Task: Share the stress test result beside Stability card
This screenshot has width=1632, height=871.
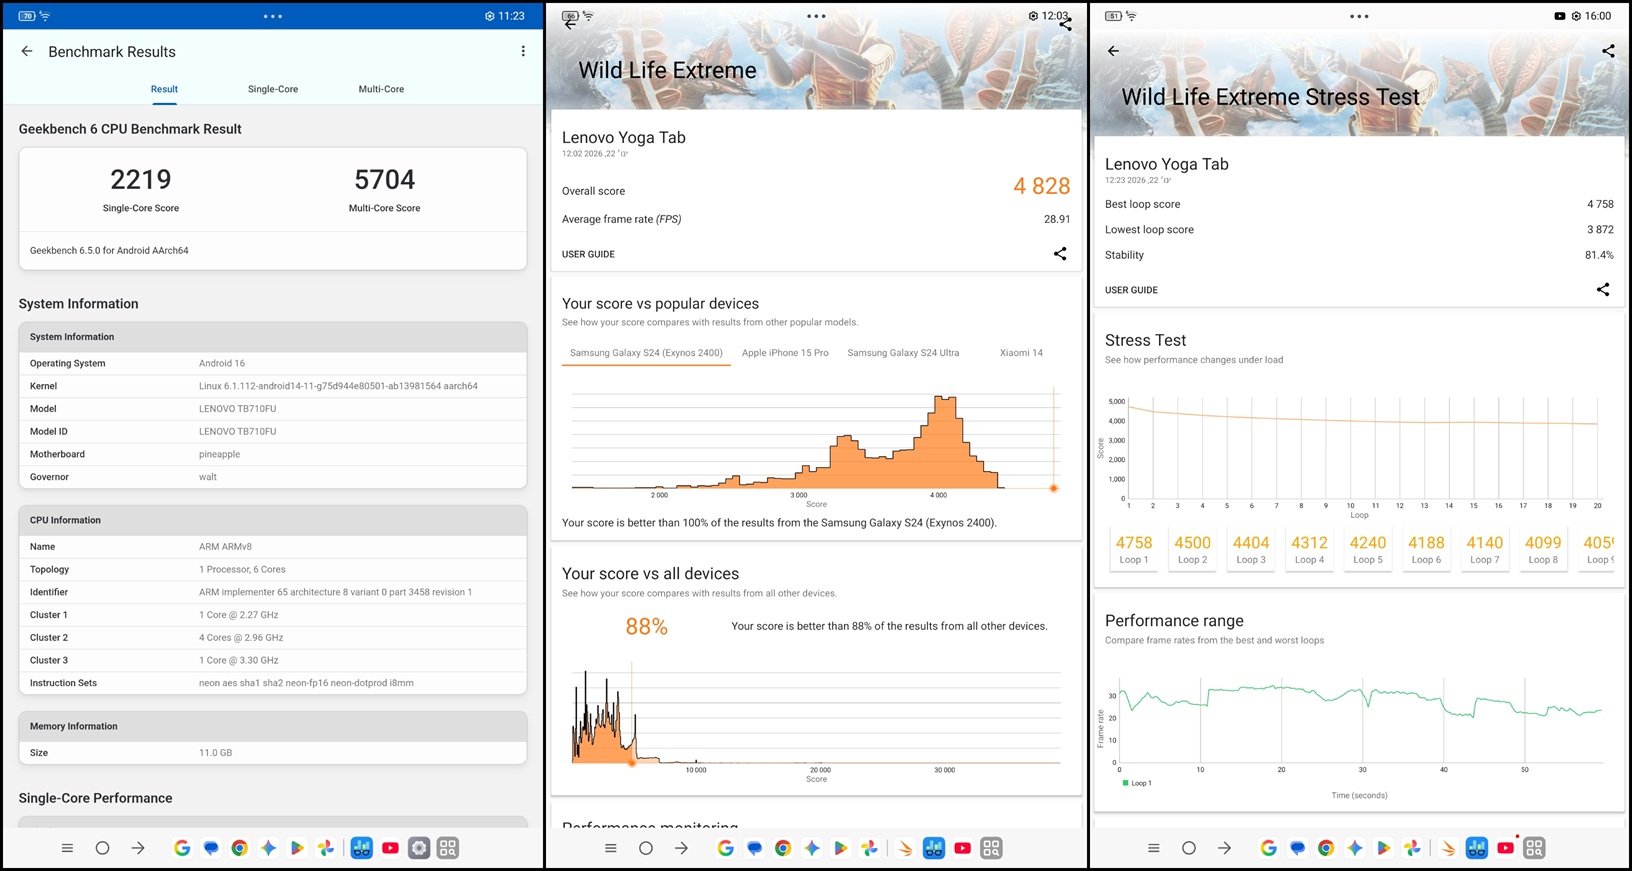Action: tap(1603, 290)
